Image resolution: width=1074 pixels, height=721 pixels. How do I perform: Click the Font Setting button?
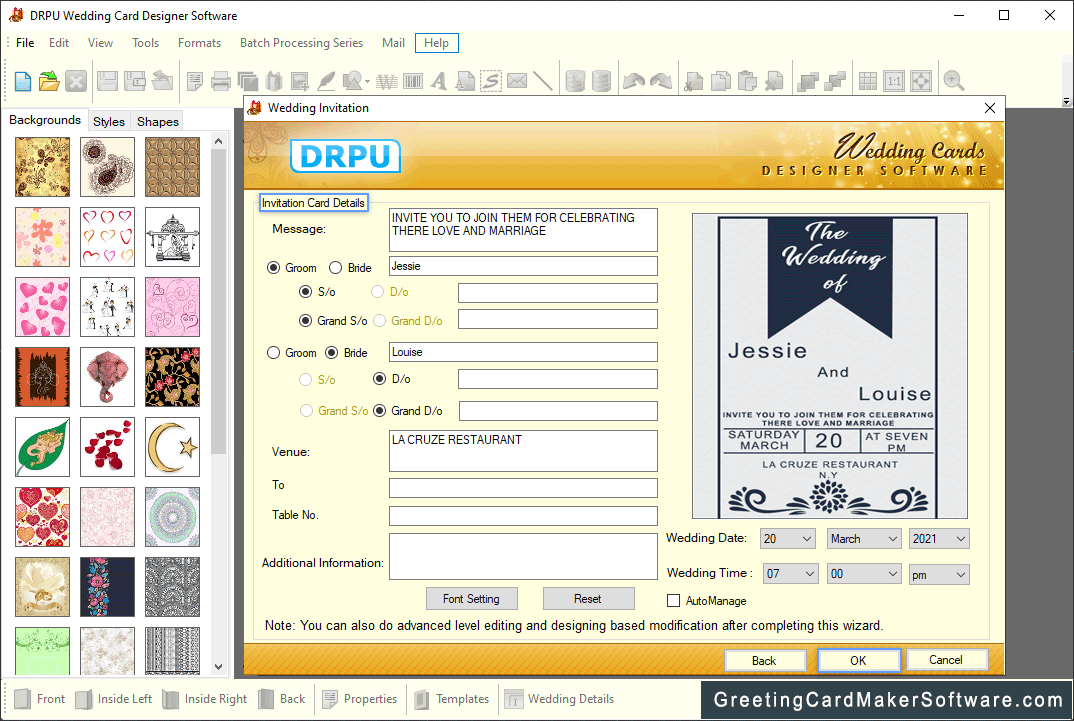(x=471, y=598)
